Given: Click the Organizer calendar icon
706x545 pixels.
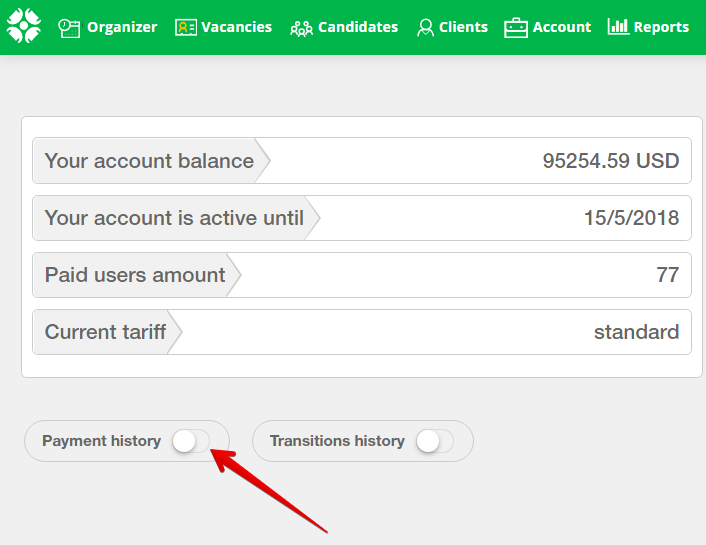Looking at the screenshot, I should (69, 28).
